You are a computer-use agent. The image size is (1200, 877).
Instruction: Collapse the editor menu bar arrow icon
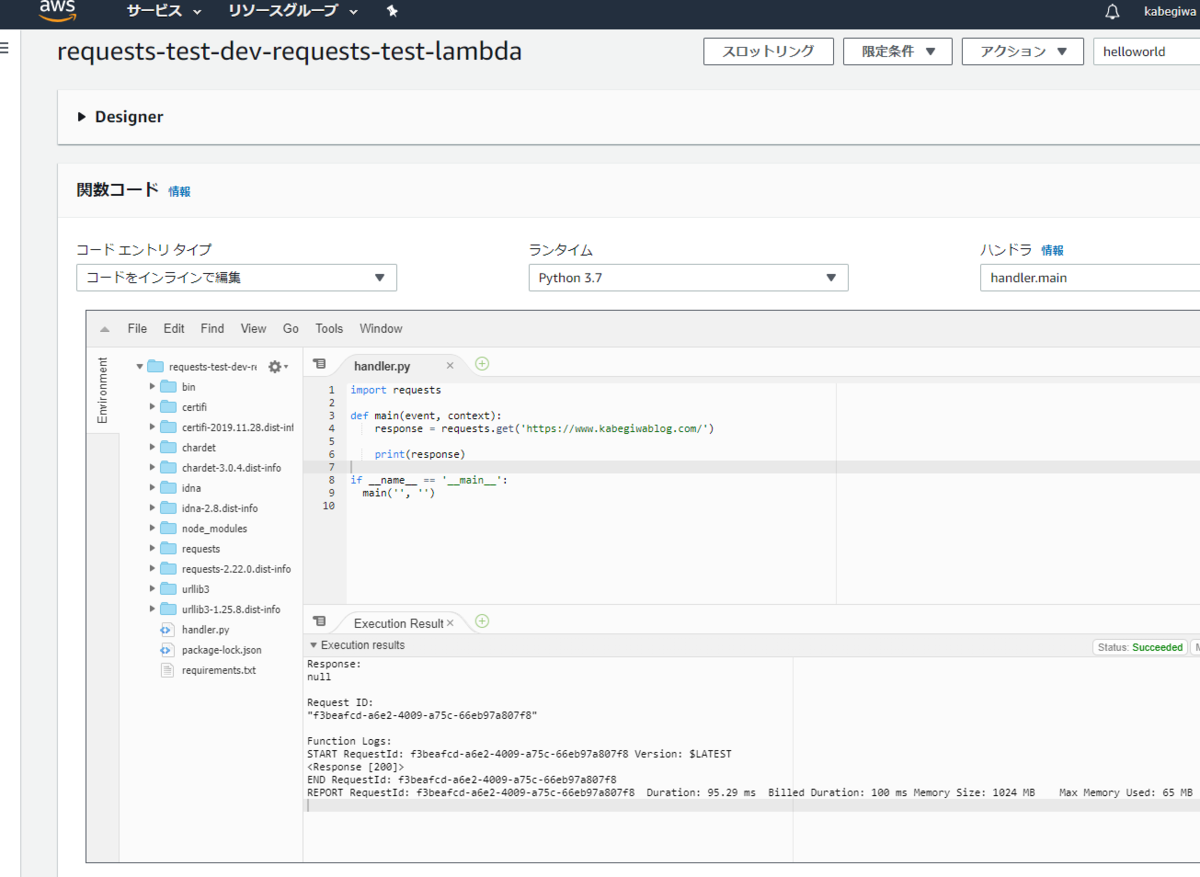[105, 329]
